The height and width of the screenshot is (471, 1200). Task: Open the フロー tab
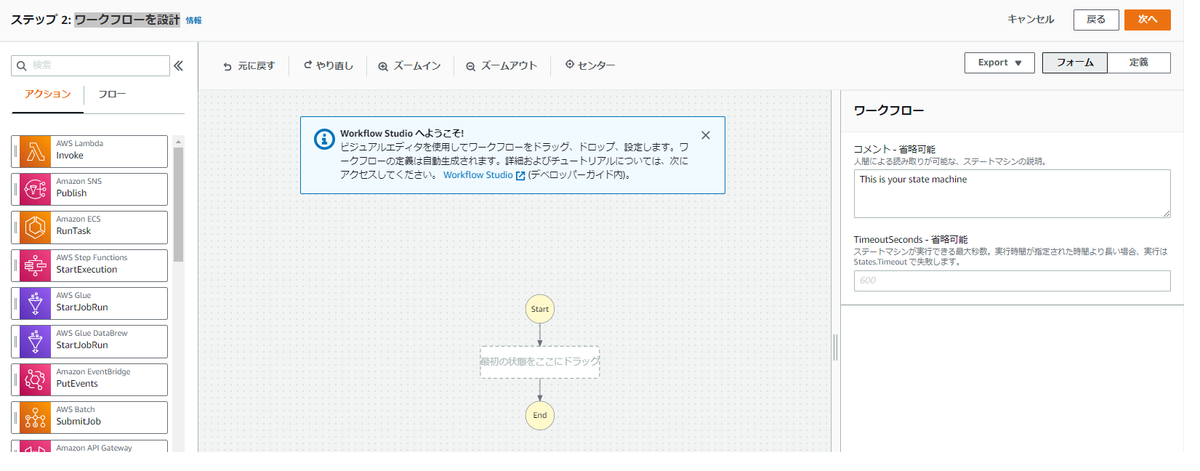(x=112, y=94)
